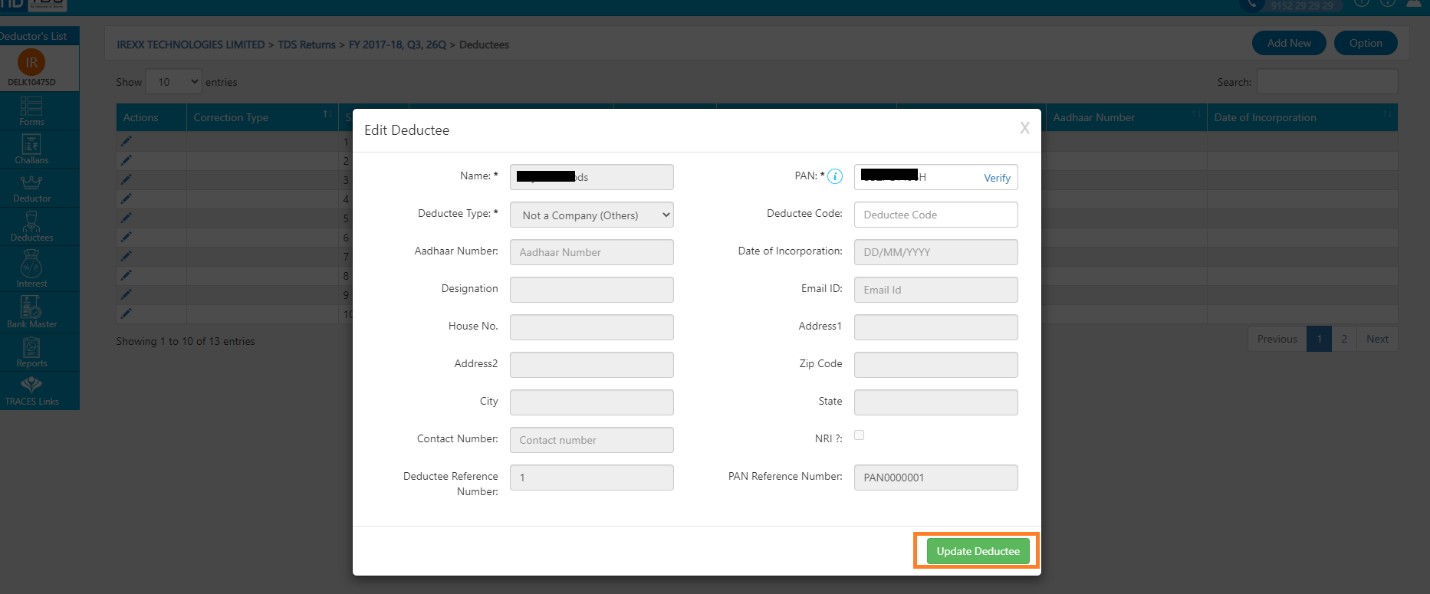Edit row 7 with pencil icon

[127, 256]
